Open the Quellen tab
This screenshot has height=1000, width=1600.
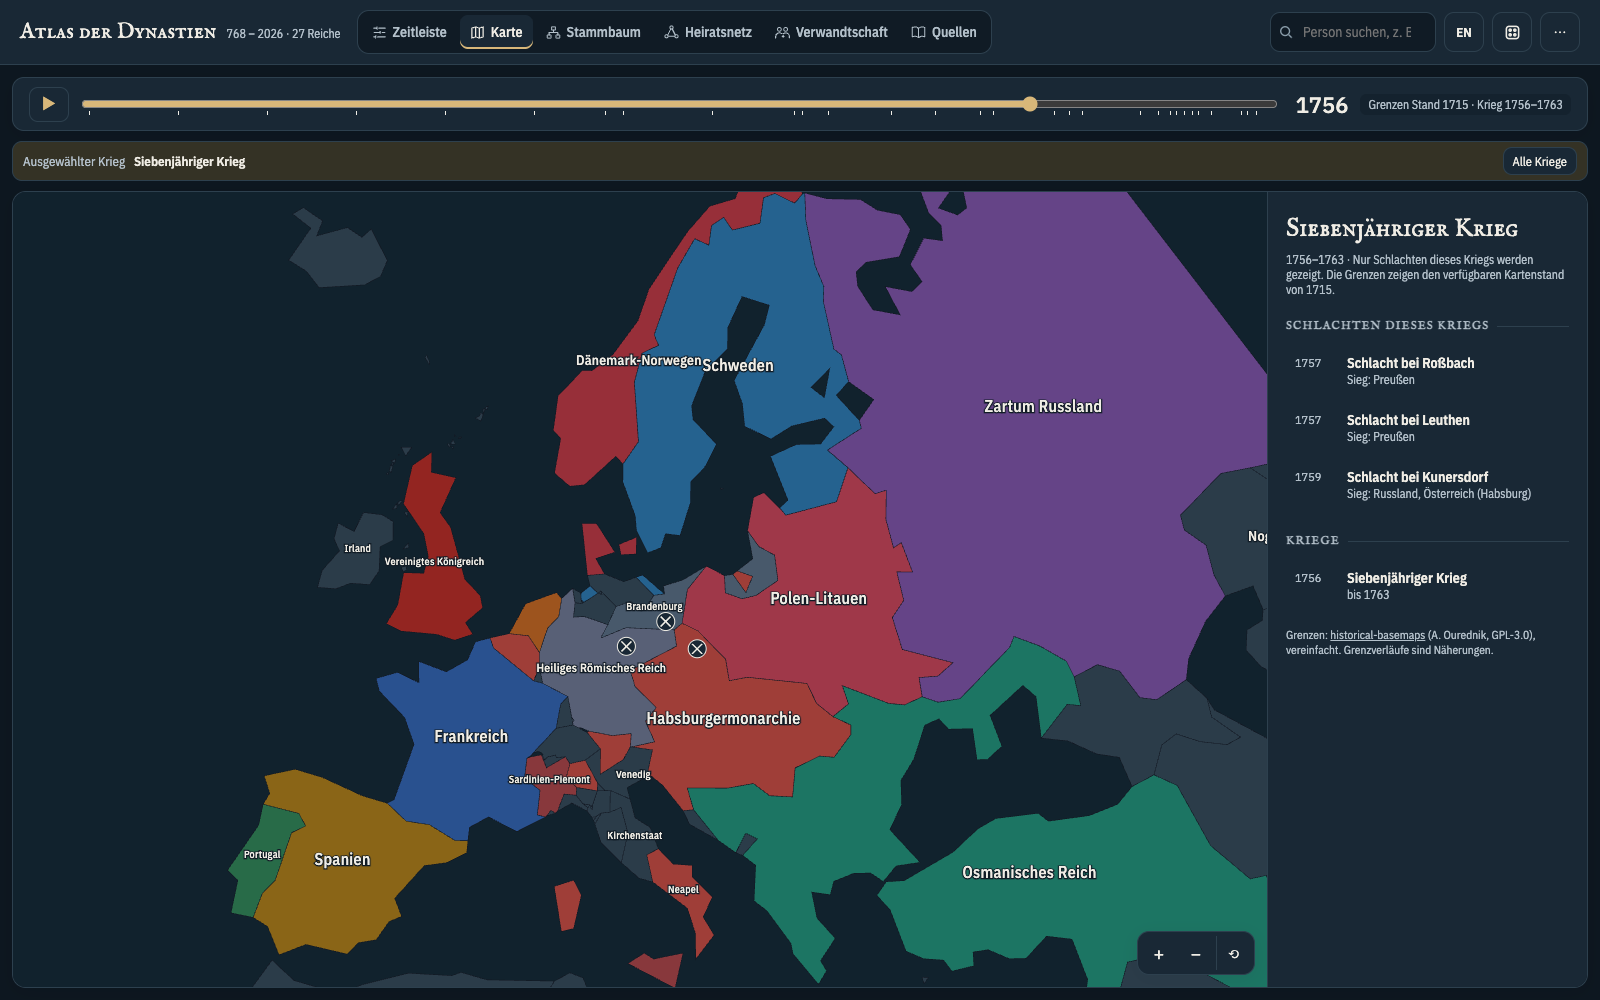pos(944,32)
